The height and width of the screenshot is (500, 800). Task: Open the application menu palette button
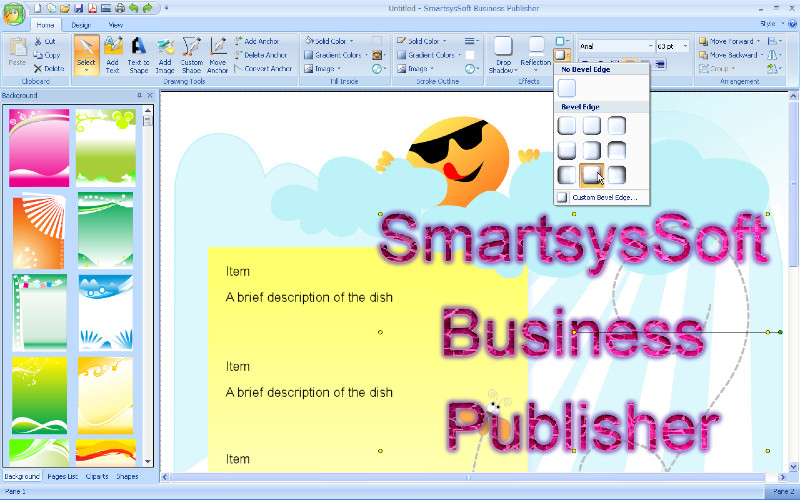(13, 13)
